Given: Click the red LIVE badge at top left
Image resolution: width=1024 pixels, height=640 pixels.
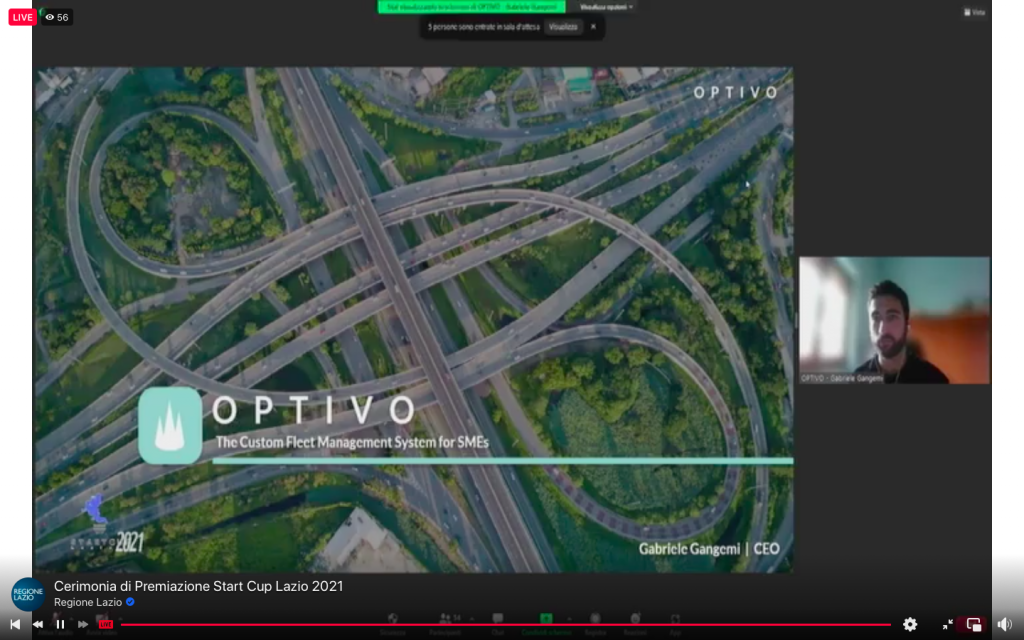Looking at the screenshot, I should [x=22, y=17].
